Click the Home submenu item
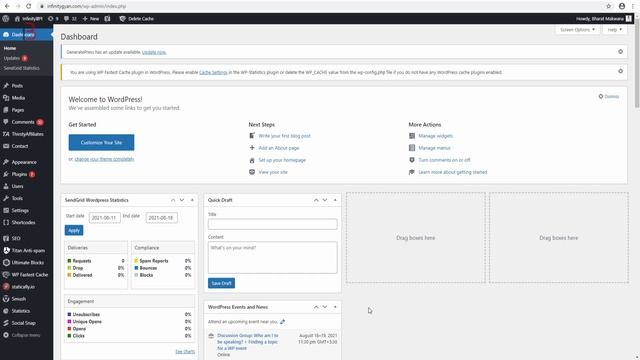 [10, 48]
